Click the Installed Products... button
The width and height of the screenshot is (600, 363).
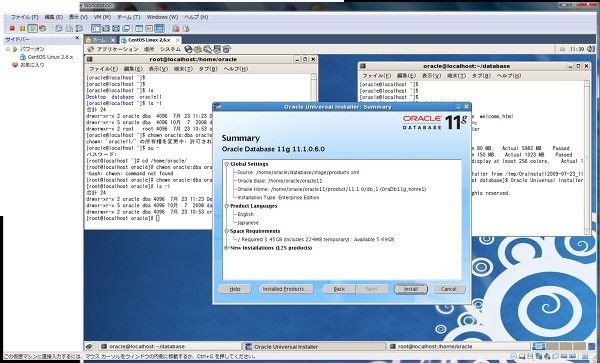[286, 289]
